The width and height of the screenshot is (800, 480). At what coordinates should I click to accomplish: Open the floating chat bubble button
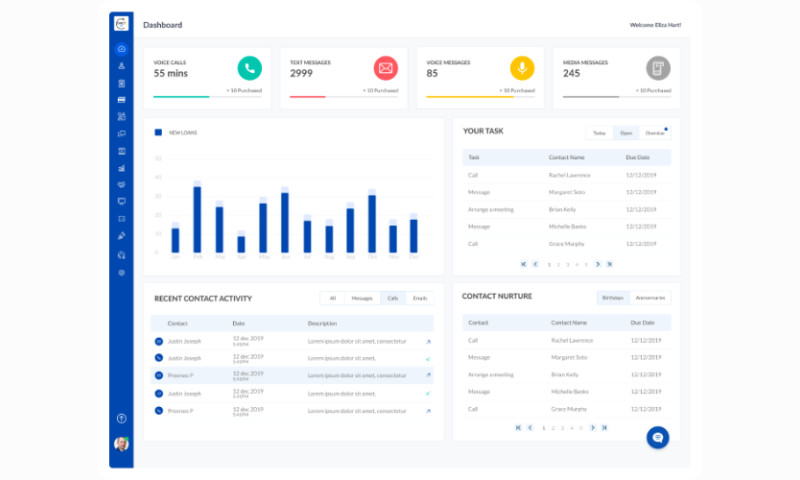click(x=658, y=438)
